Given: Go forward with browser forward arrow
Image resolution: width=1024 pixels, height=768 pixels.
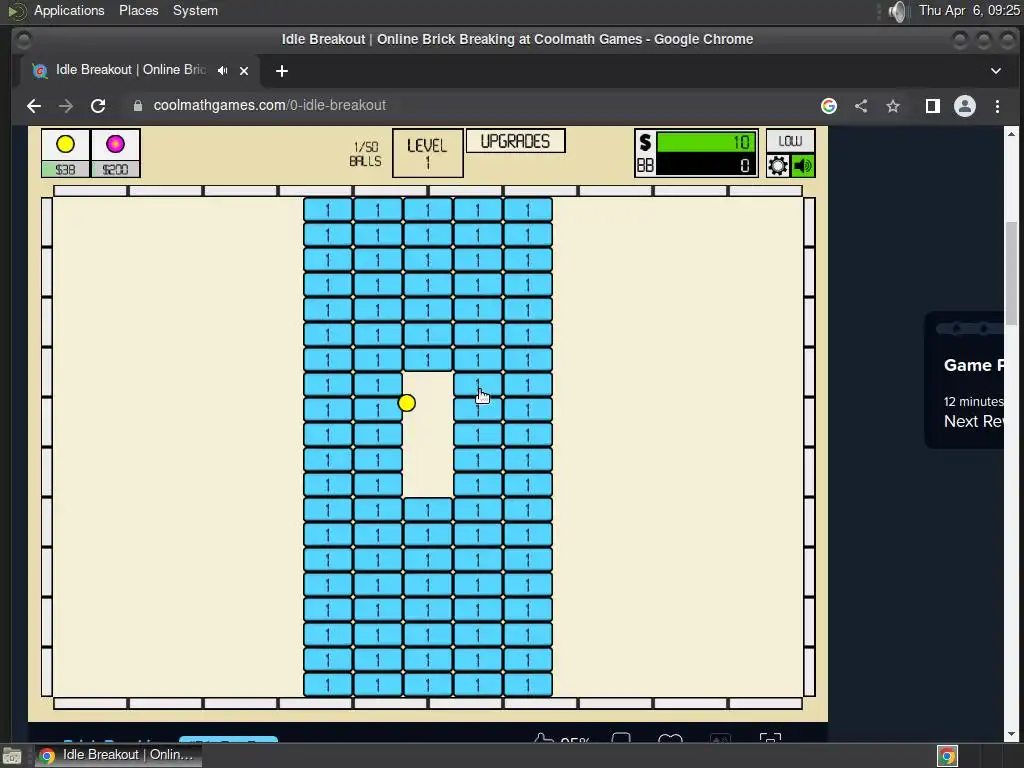Looking at the screenshot, I should coord(66,106).
